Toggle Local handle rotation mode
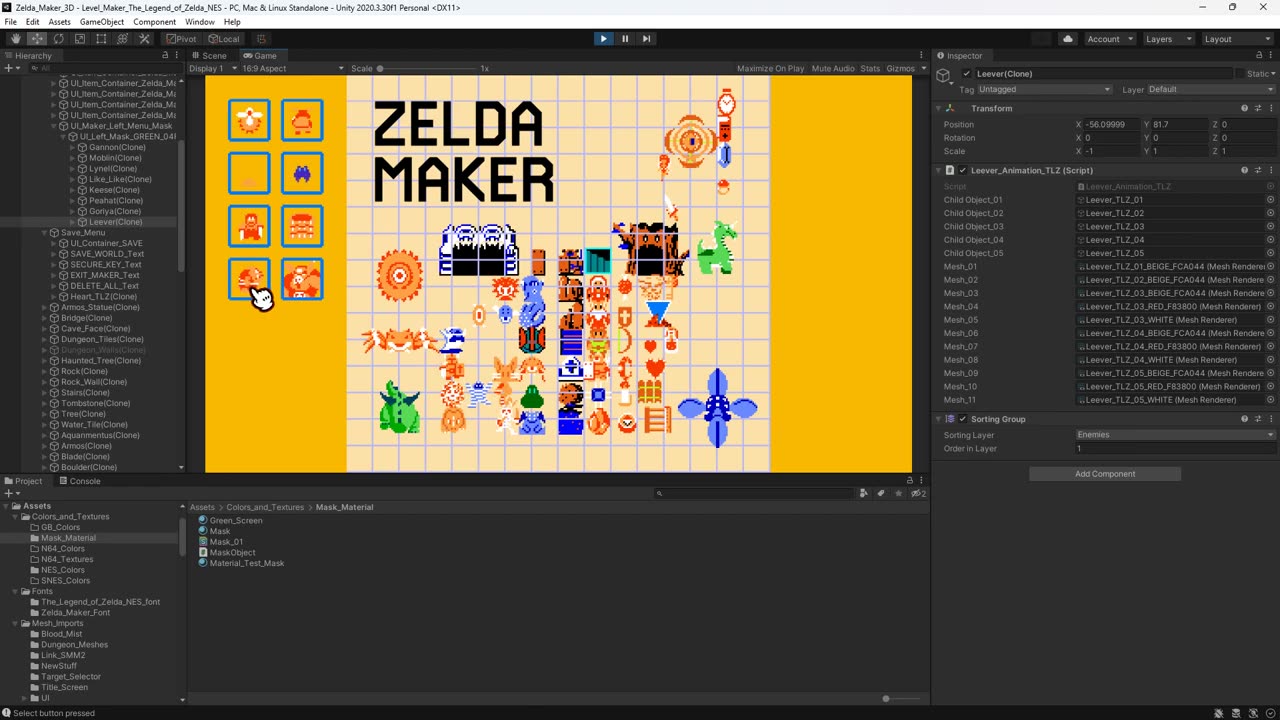The width and height of the screenshot is (1280, 720). click(223, 39)
